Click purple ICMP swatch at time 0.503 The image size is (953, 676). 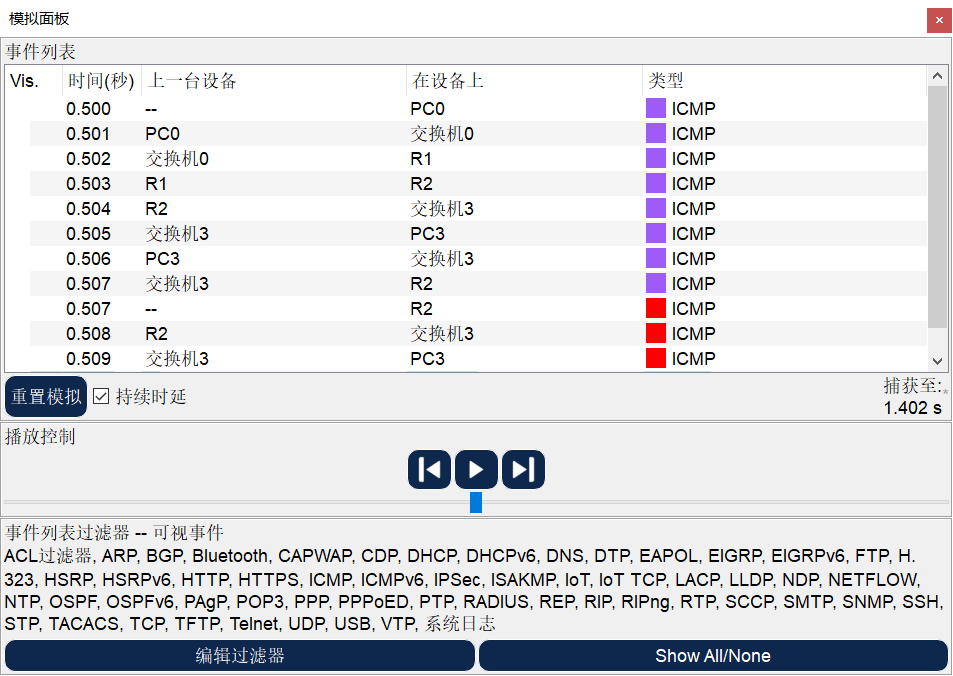(656, 183)
